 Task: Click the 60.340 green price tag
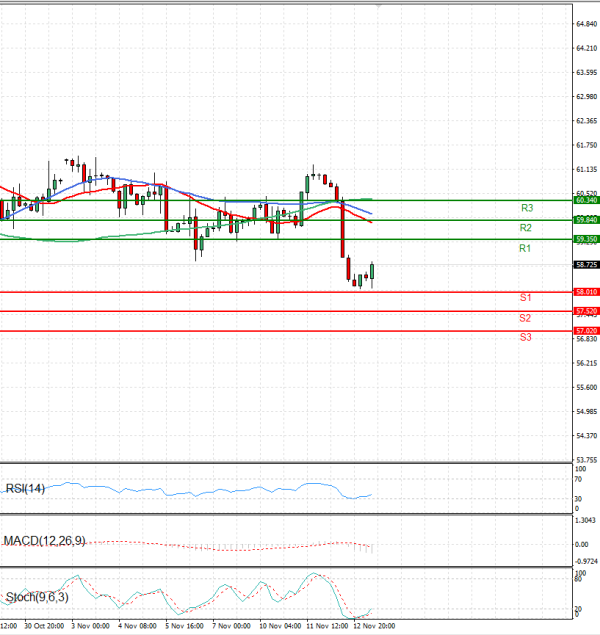(586, 200)
